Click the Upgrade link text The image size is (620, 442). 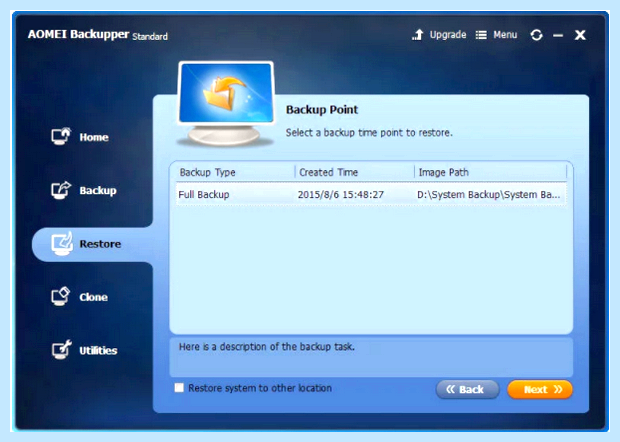coord(448,35)
